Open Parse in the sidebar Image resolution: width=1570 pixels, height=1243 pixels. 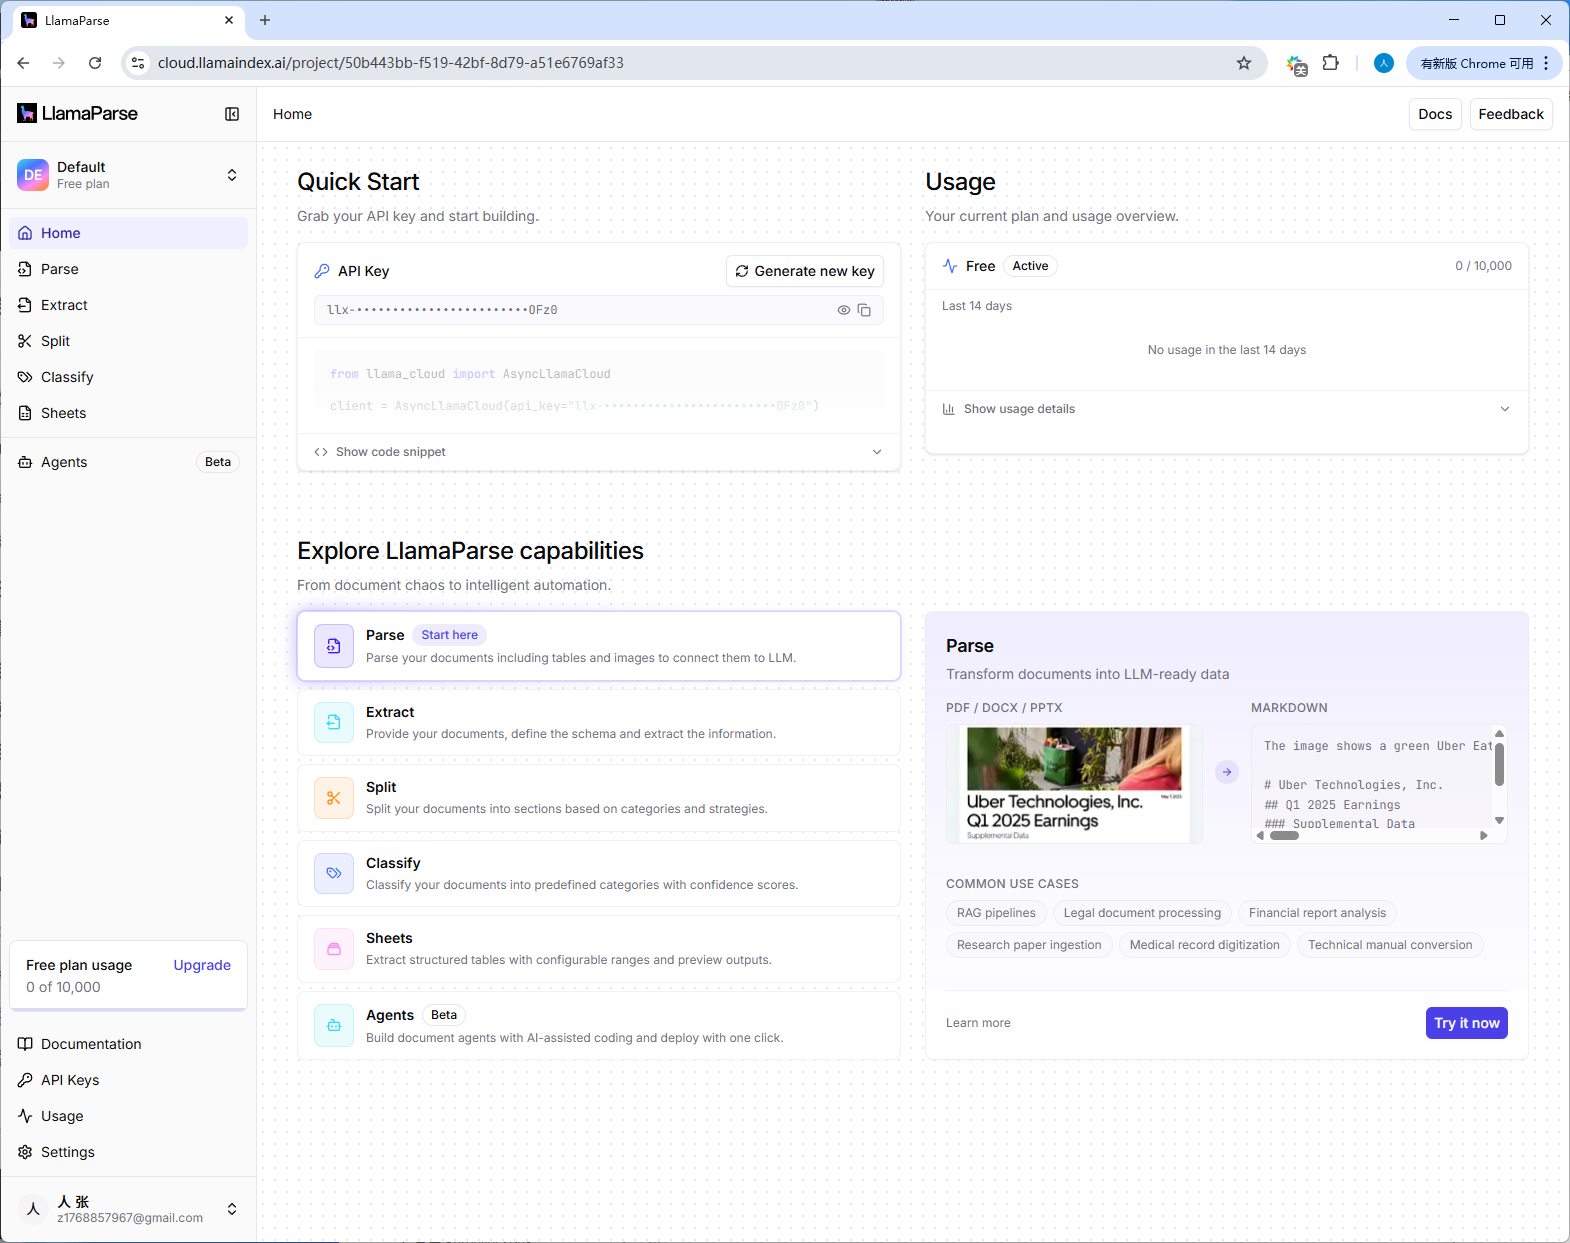[129, 269]
